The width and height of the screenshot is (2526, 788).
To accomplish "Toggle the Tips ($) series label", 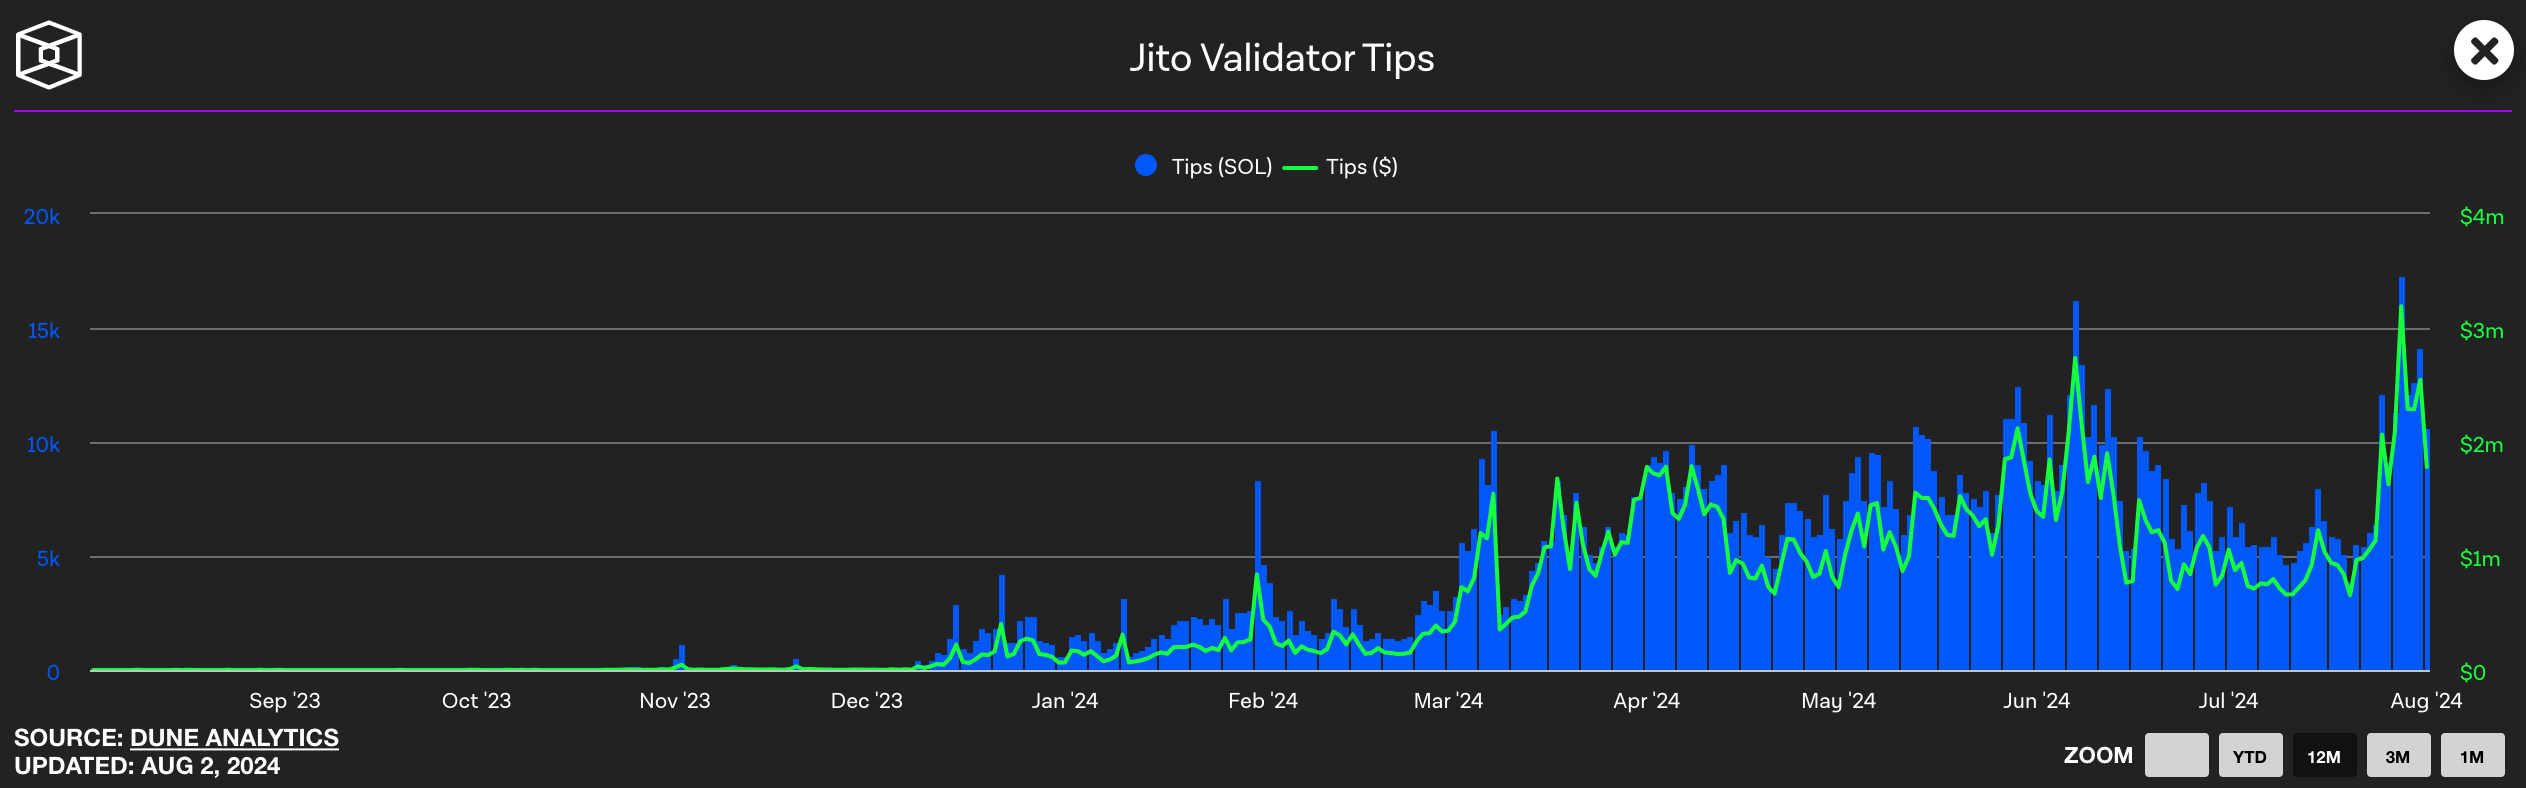I will [1361, 167].
